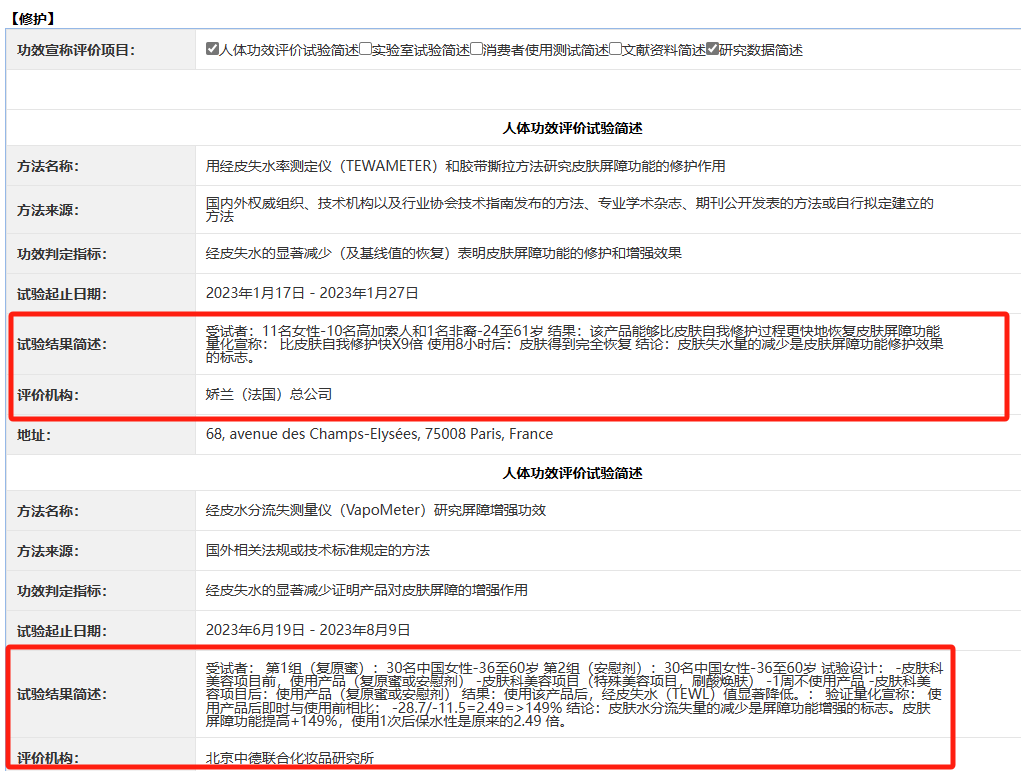Select the date range 2023年1月17日 - 2023年1月27日

click(312, 293)
